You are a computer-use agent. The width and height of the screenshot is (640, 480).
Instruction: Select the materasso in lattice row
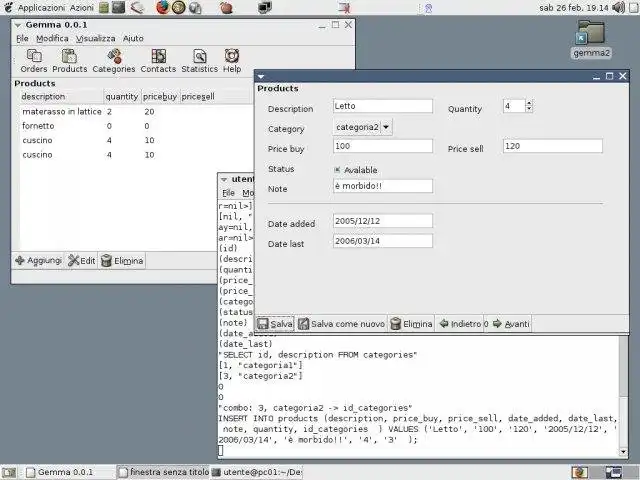tap(137, 112)
